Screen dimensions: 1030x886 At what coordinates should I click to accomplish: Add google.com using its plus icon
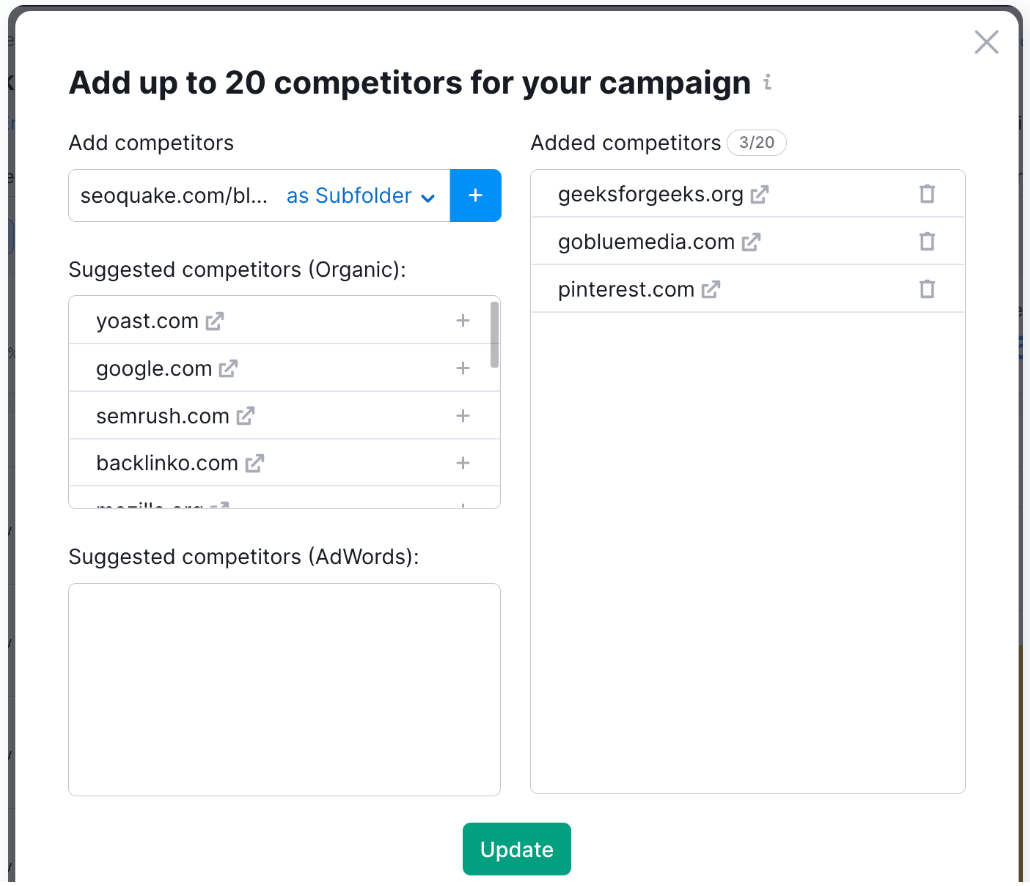pyautogui.click(x=463, y=368)
